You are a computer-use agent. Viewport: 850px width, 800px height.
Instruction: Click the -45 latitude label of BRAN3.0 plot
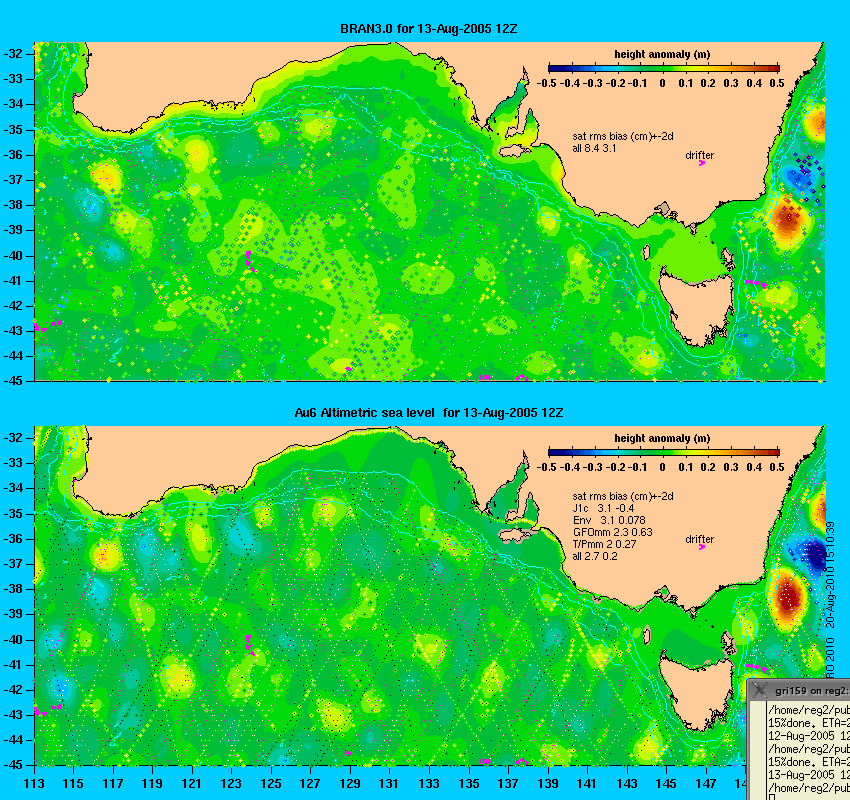click(14, 381)
